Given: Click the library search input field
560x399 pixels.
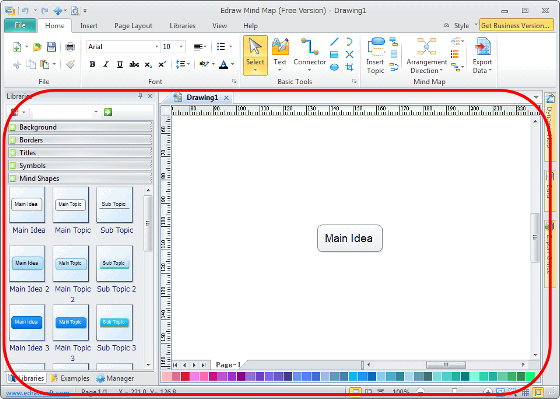Looking at the screenshot, I should pyautogui.click(x=65, y=112).
